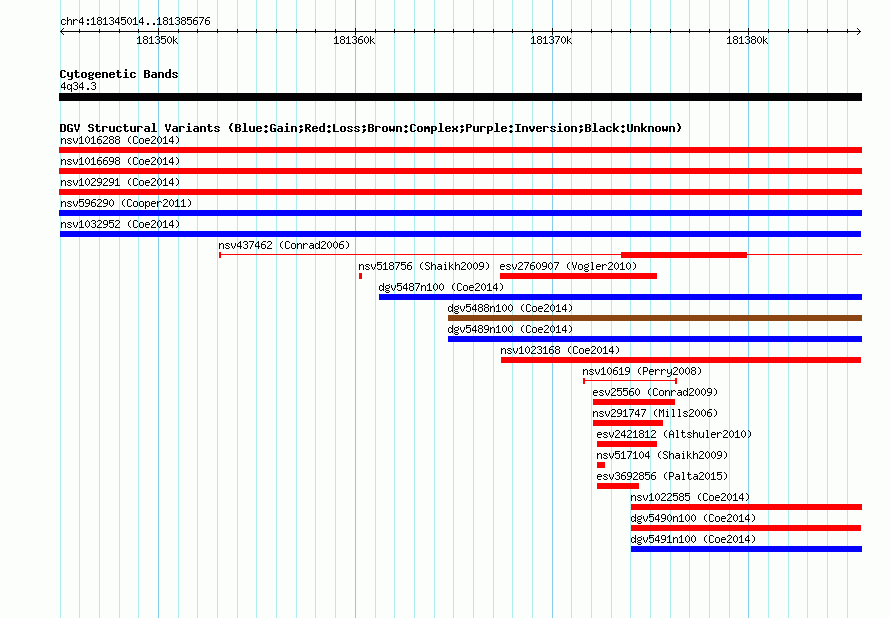Click the blue bar under dgv5491n100
890x618 pixels.
click(746, 549)
